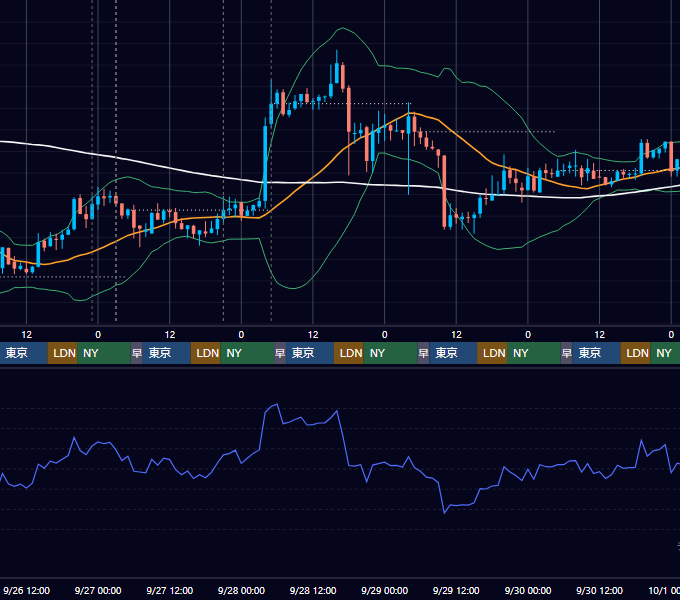Screen dimensions: 680x600
Task: Select the LDN session block on 9/28
Action: tap(349, 353)
